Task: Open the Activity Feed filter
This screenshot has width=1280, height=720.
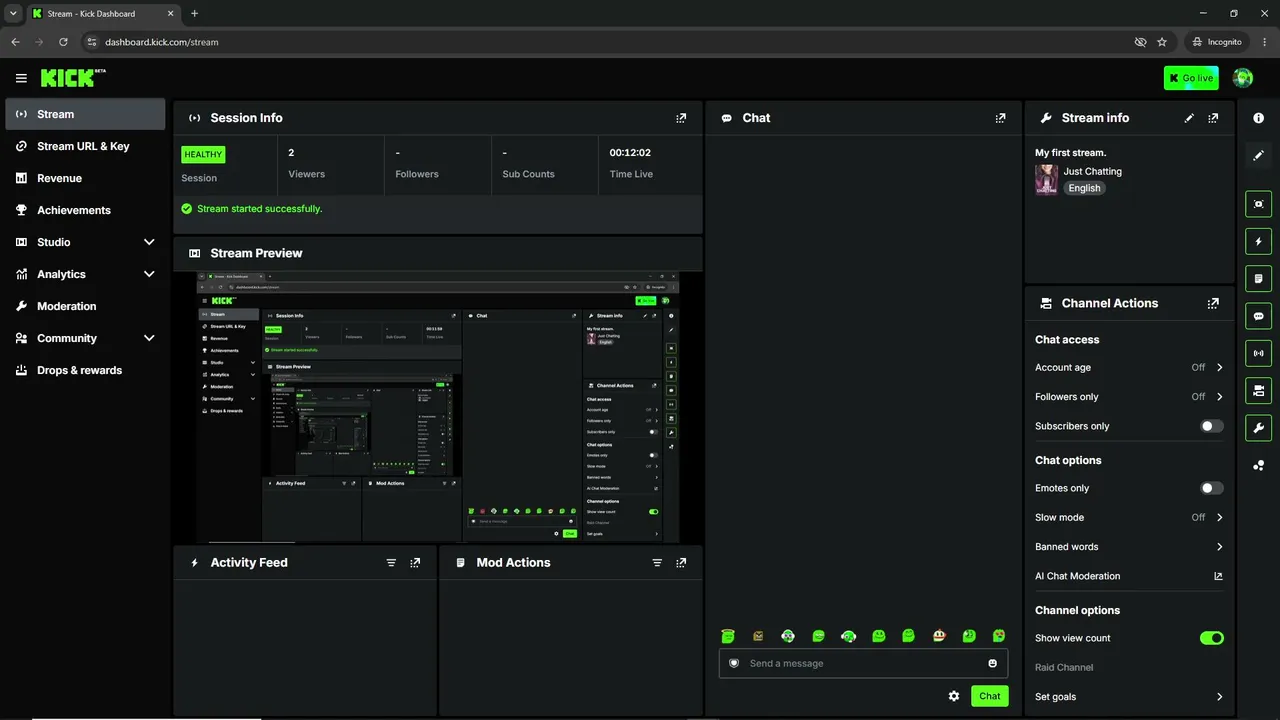Action: [391, 563]
